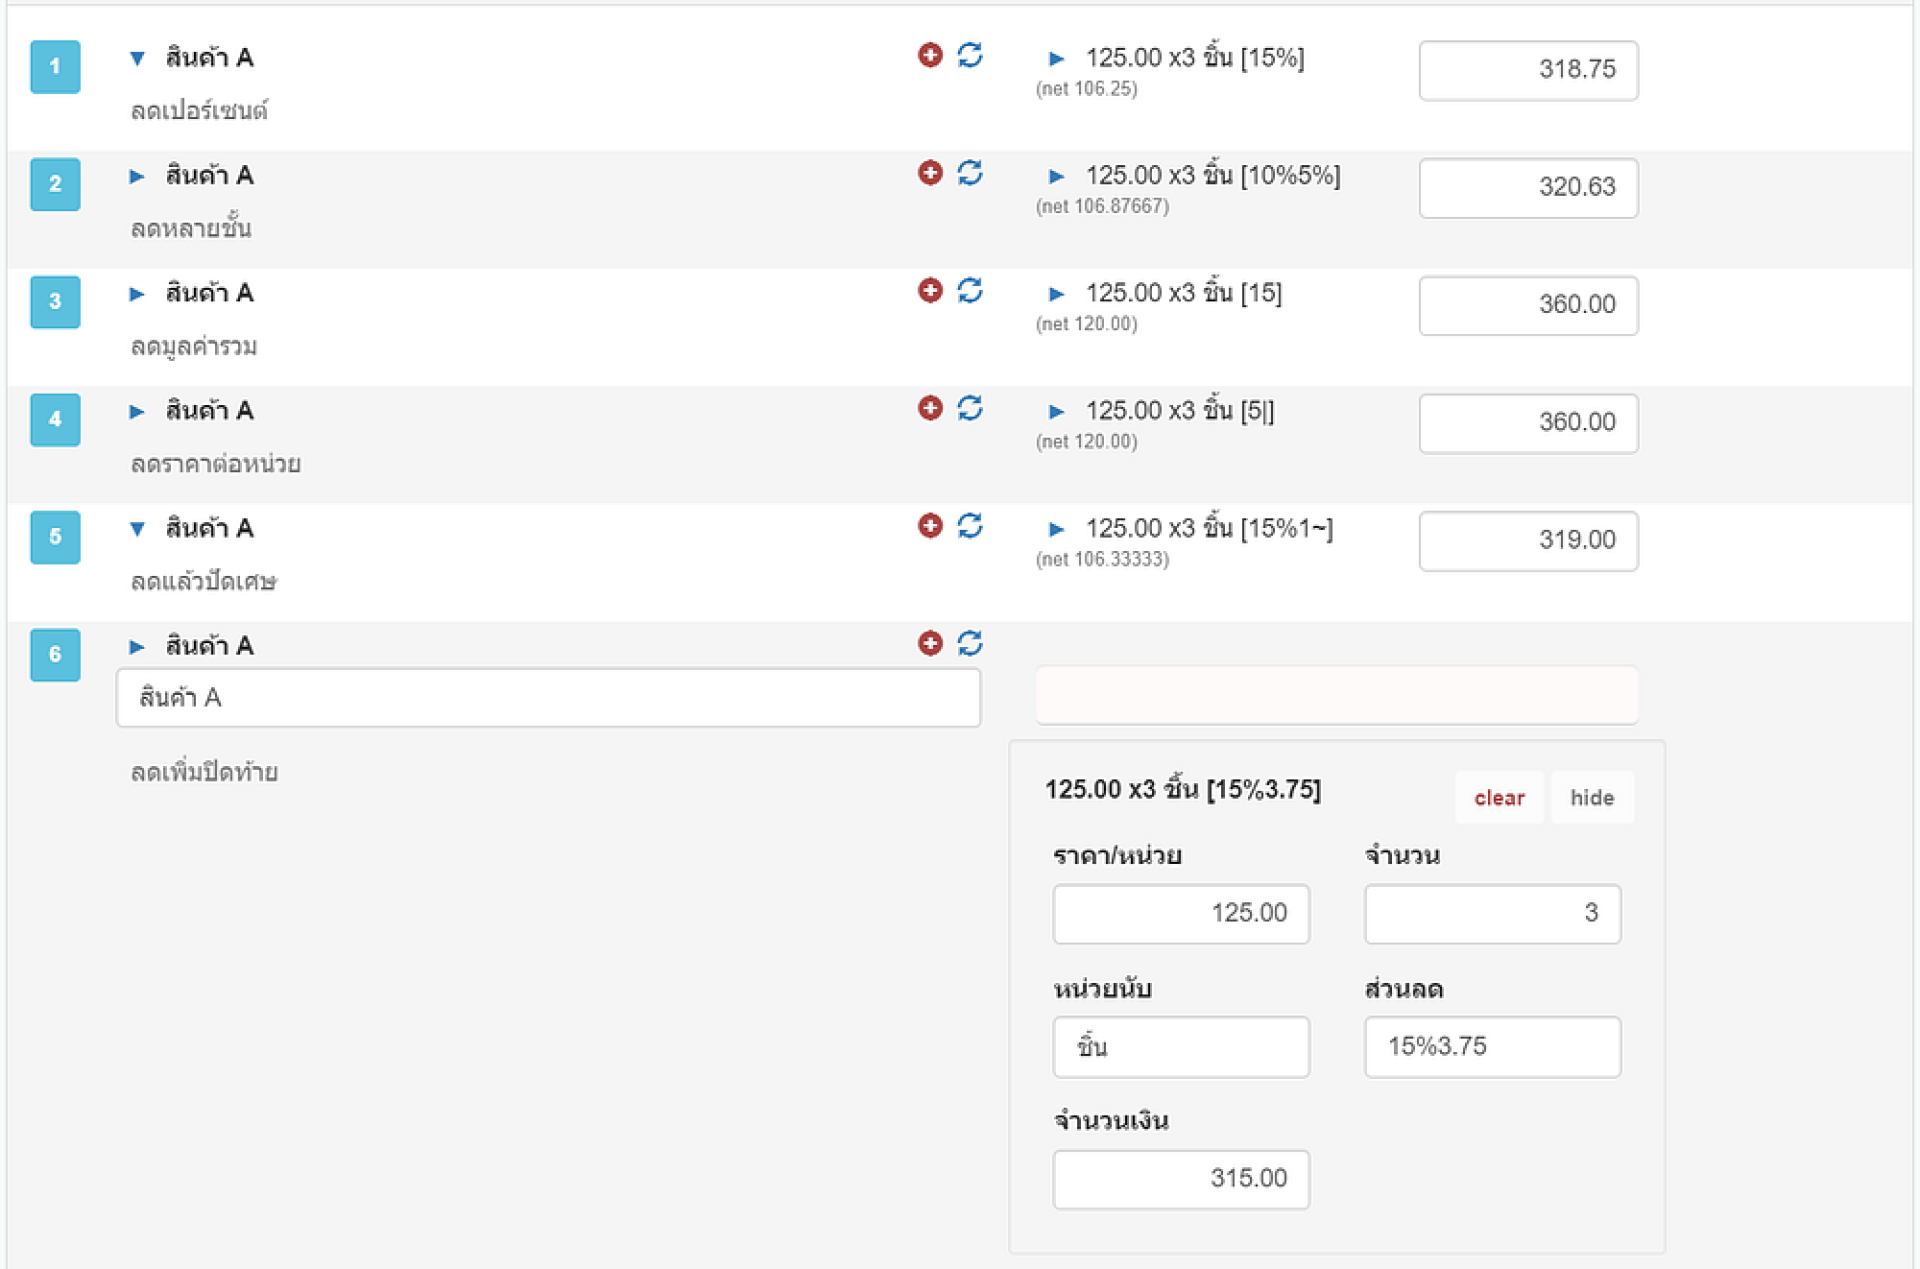Click the ราคา/หน่วย unit price field
The image size is (1920, 1269).
1180,913
